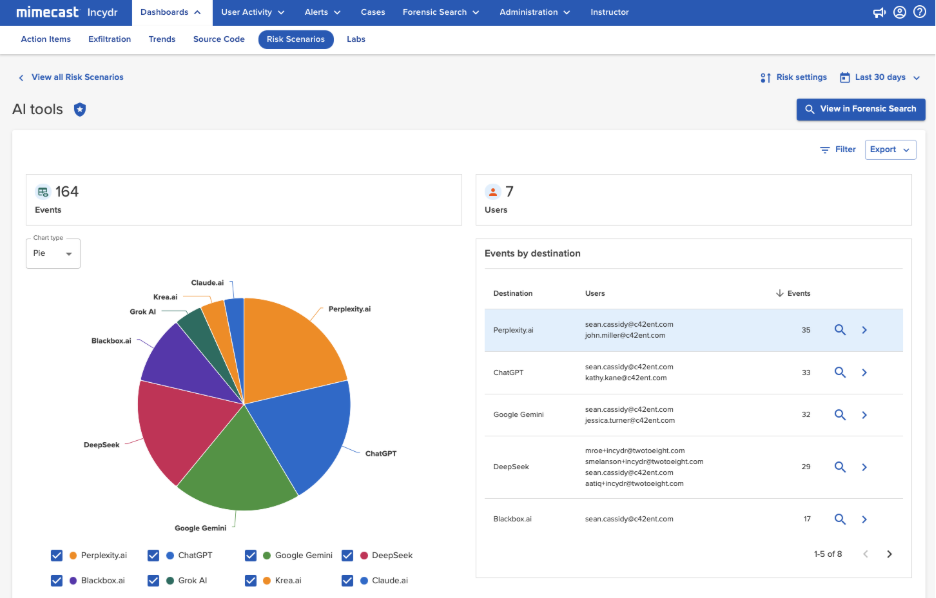Click the Risk settings sliders icon
The width and height of the screenshot is (936, 598).
[x=765, y=78]
